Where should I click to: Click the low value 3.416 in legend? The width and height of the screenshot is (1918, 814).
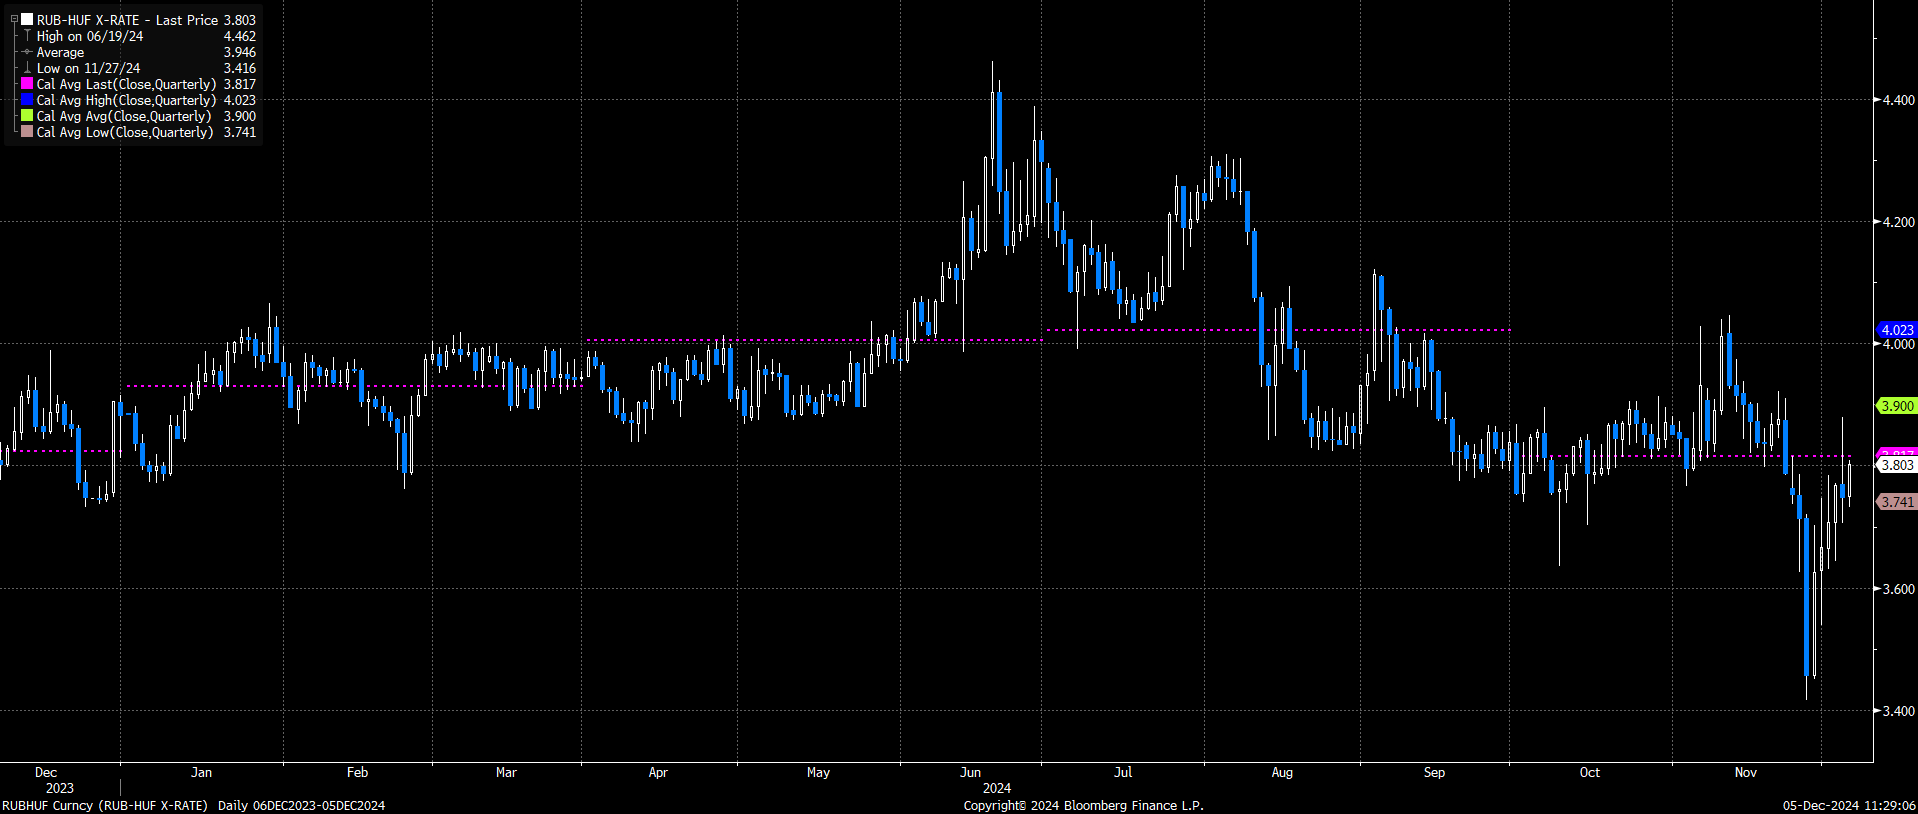[240, 68]
